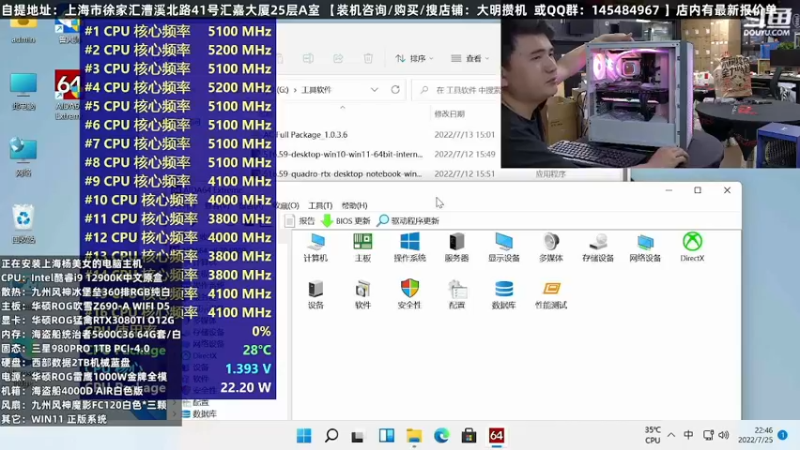This screenshot has height=450, width=800.
Task: Click the 中 input method indicator
Action: tap(688, 435)
